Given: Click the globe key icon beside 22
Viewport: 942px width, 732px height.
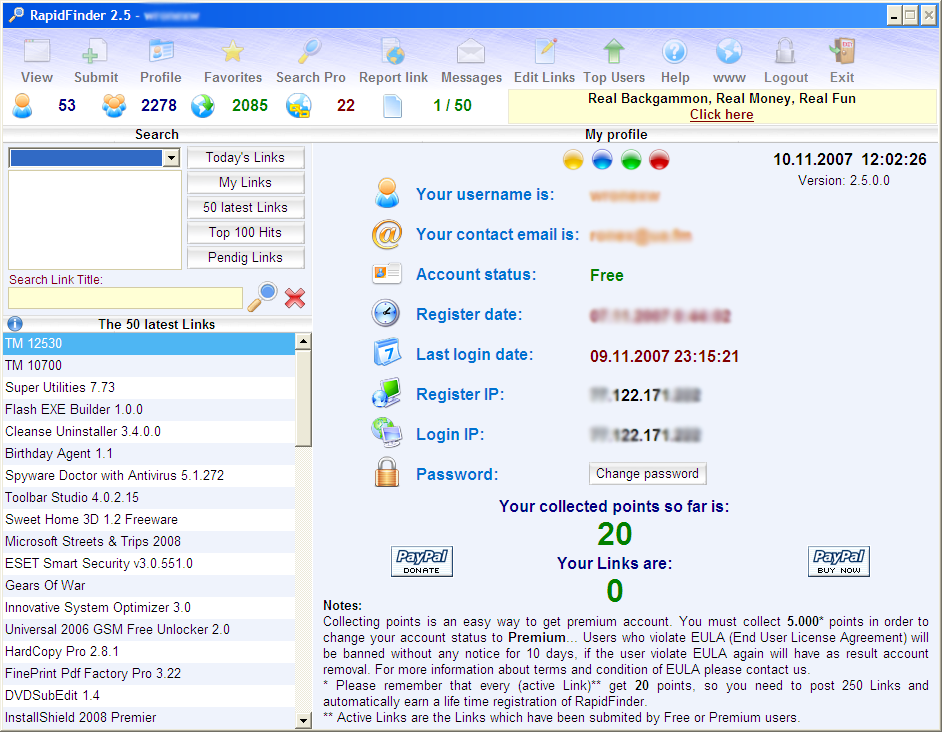Looking at the screenshot, I should point(299,106).
